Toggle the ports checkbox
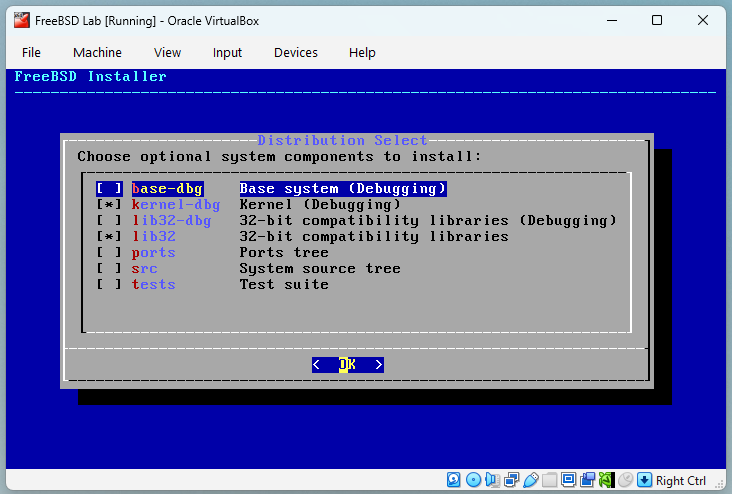The image size is (732, 494). 109,253
